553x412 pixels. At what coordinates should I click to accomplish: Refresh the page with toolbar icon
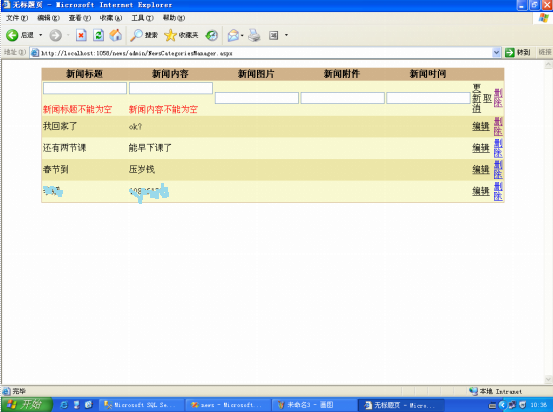click(98, 35)
